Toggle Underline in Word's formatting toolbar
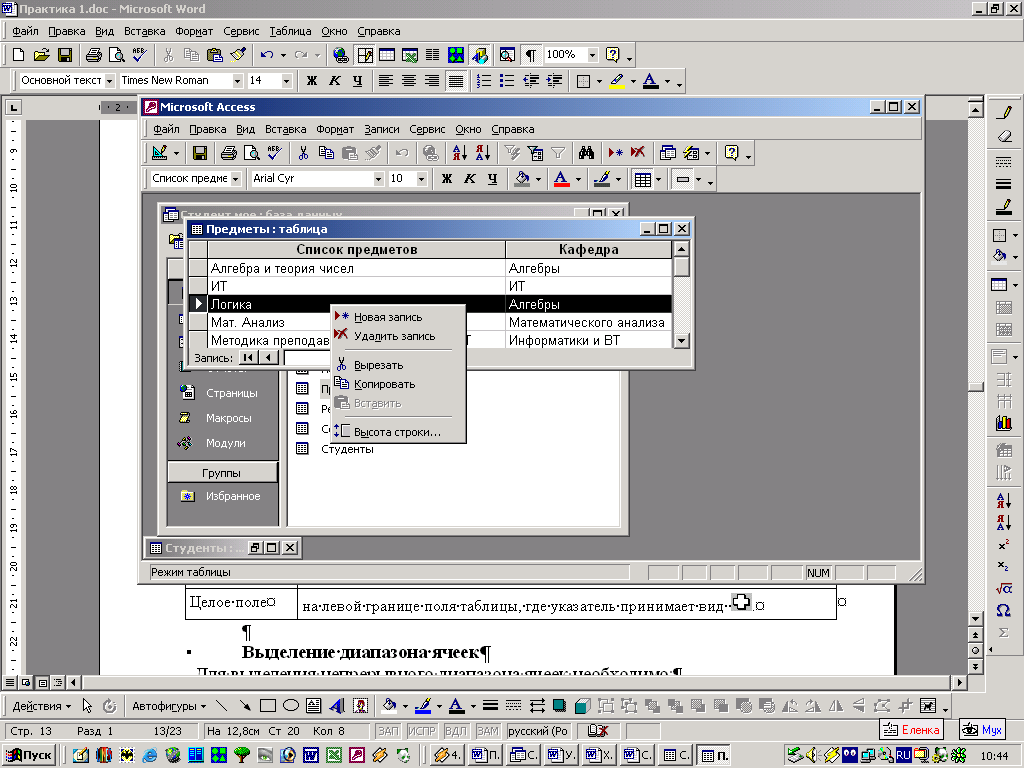Image resolution: width=1024 pixels, height=768 pixels. (358, 80)
